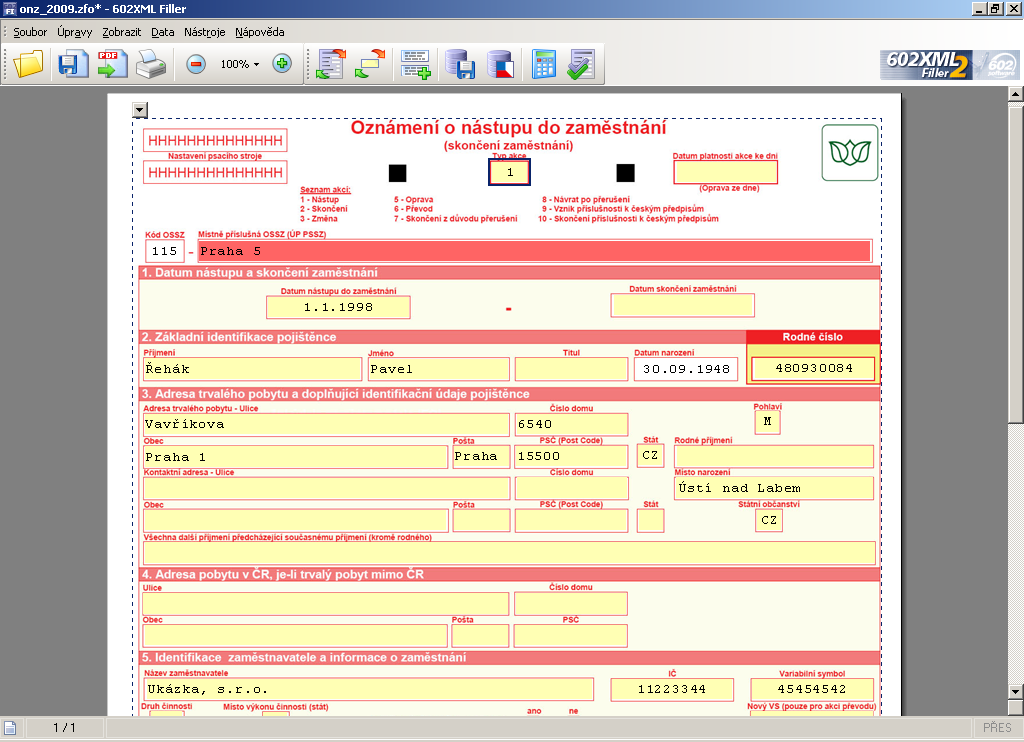Click the save data database icon
The image size is (1024, 742).
click(460, 64)
